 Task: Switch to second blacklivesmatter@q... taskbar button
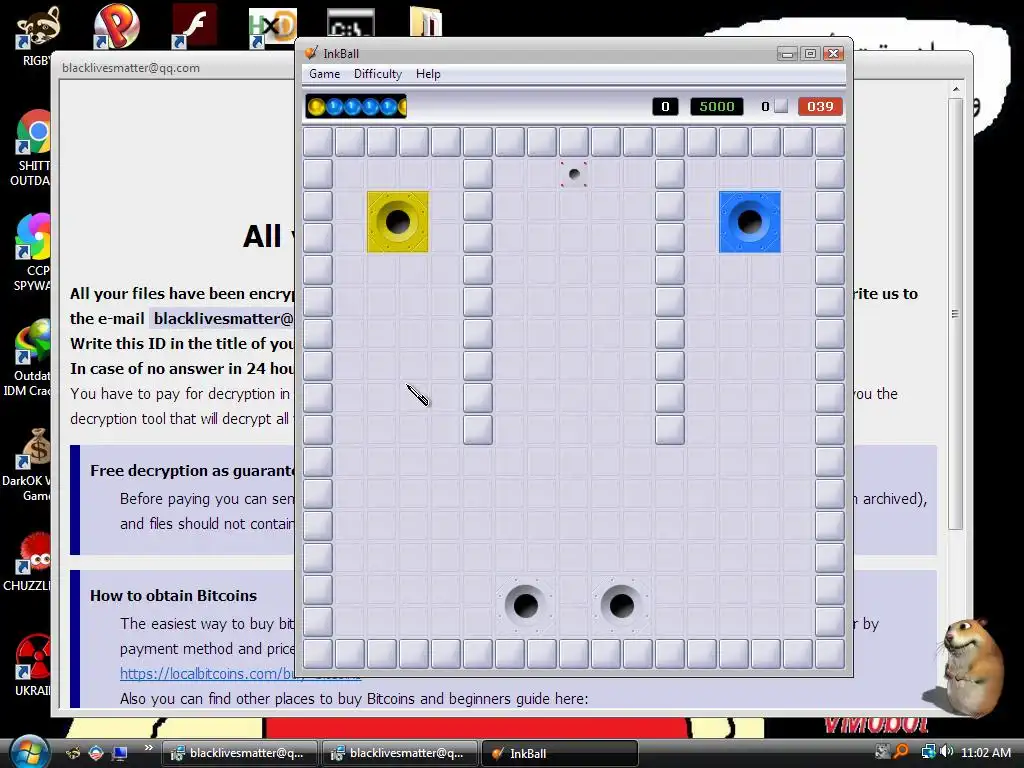tap(399, 753)
